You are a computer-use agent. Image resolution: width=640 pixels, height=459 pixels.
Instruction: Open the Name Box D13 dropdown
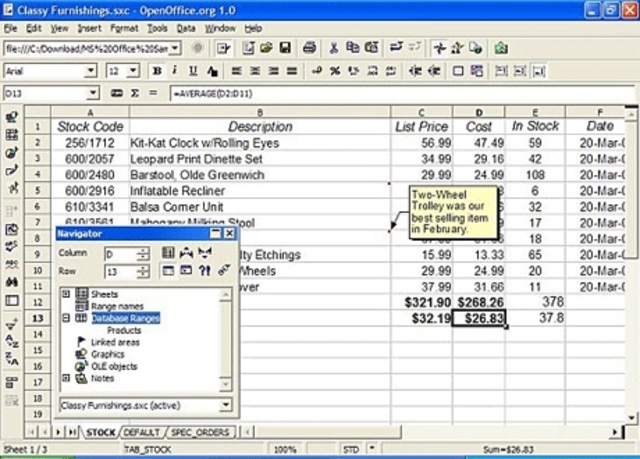click(93, 93)
